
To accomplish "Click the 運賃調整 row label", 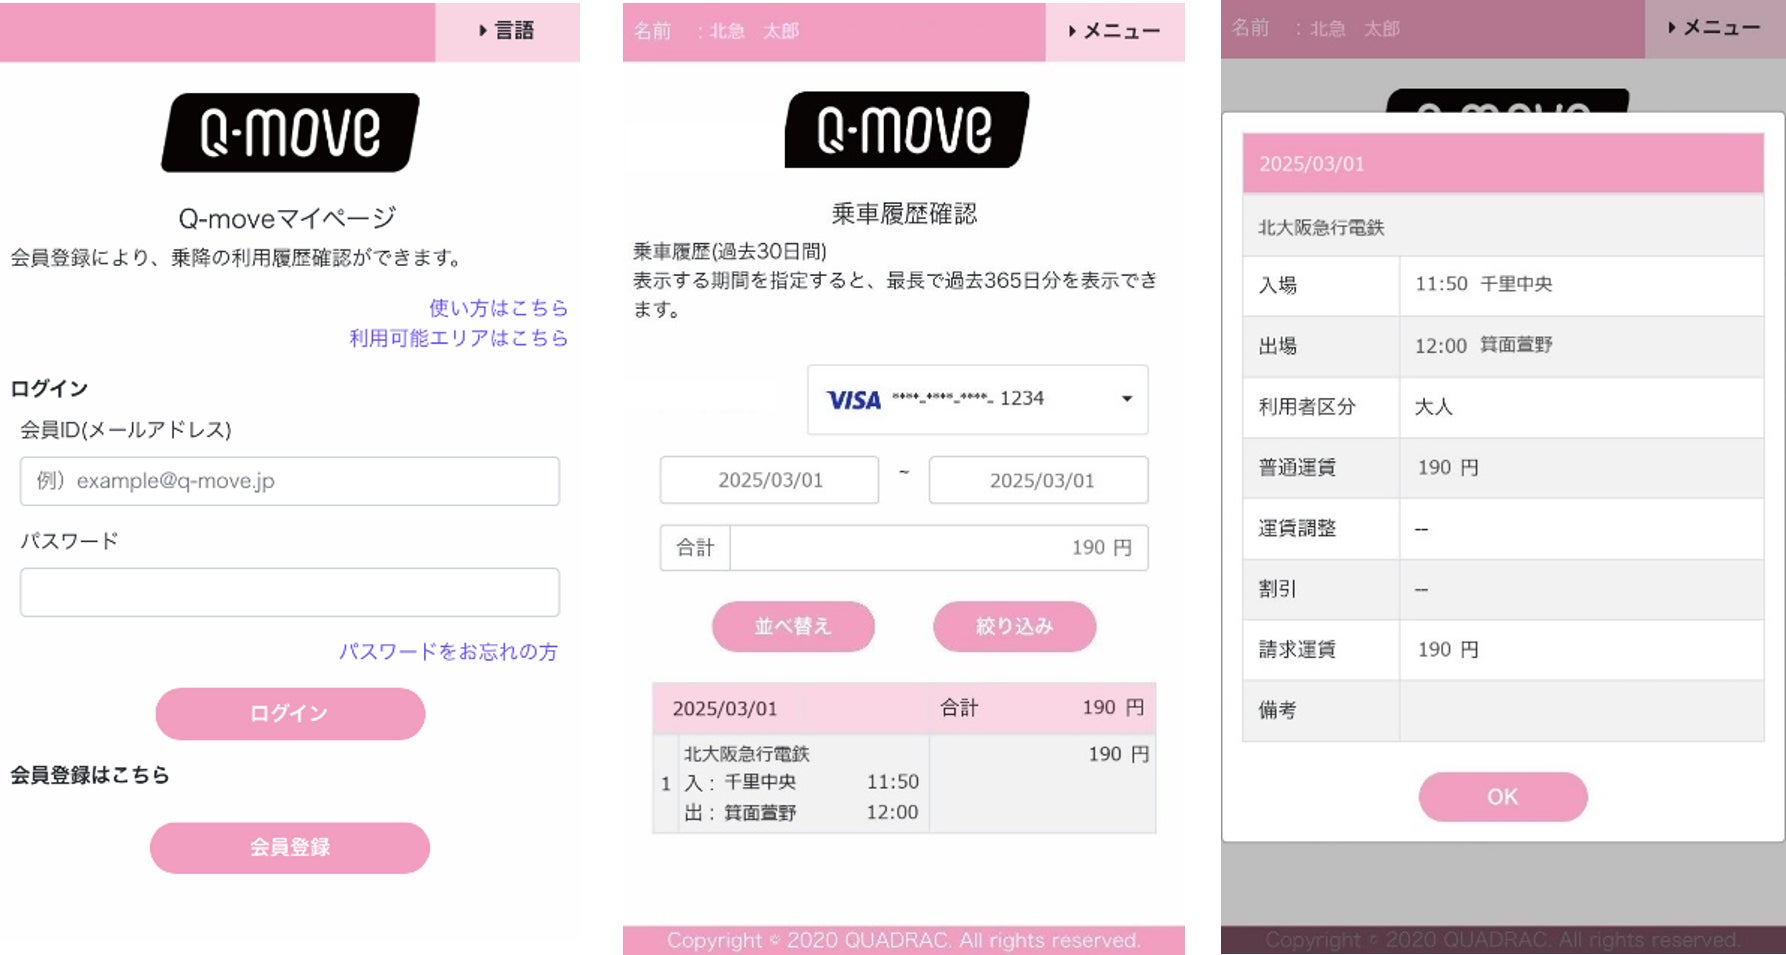I will coord(1297,528).
